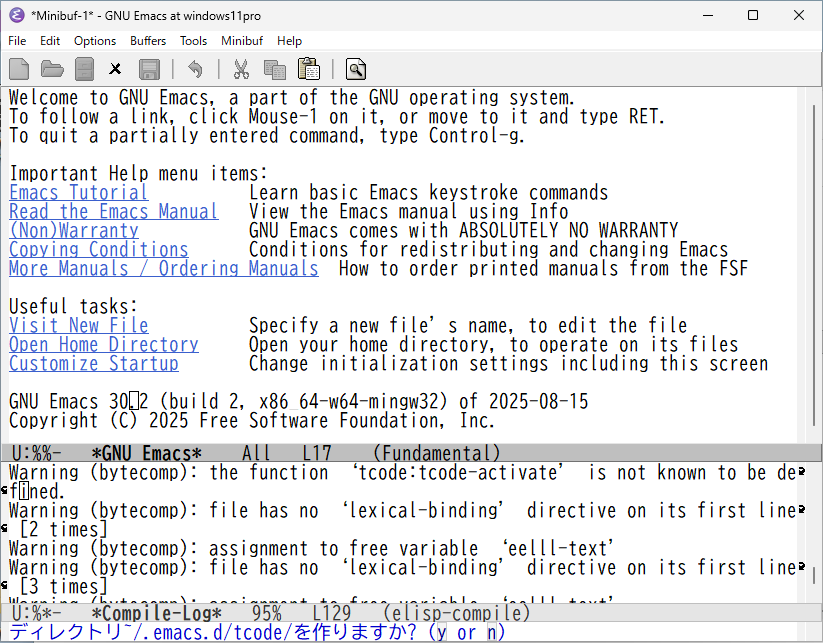Open the Buffers menu
This screenshot has width=823, height=643.
[148, 41]
